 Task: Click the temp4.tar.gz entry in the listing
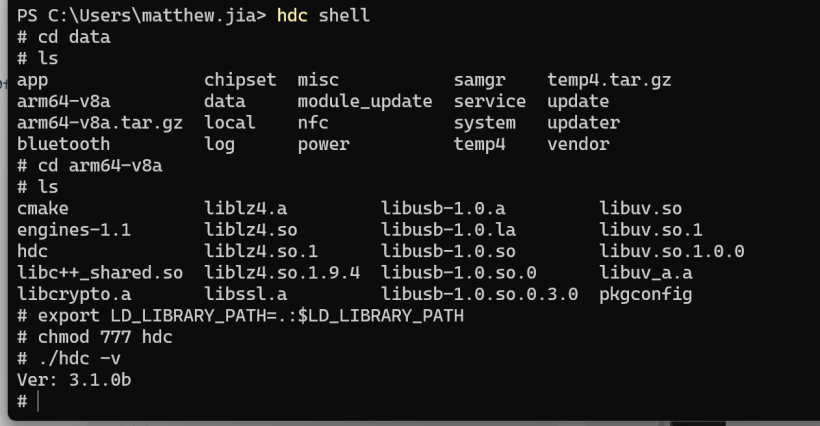point(609,80)
